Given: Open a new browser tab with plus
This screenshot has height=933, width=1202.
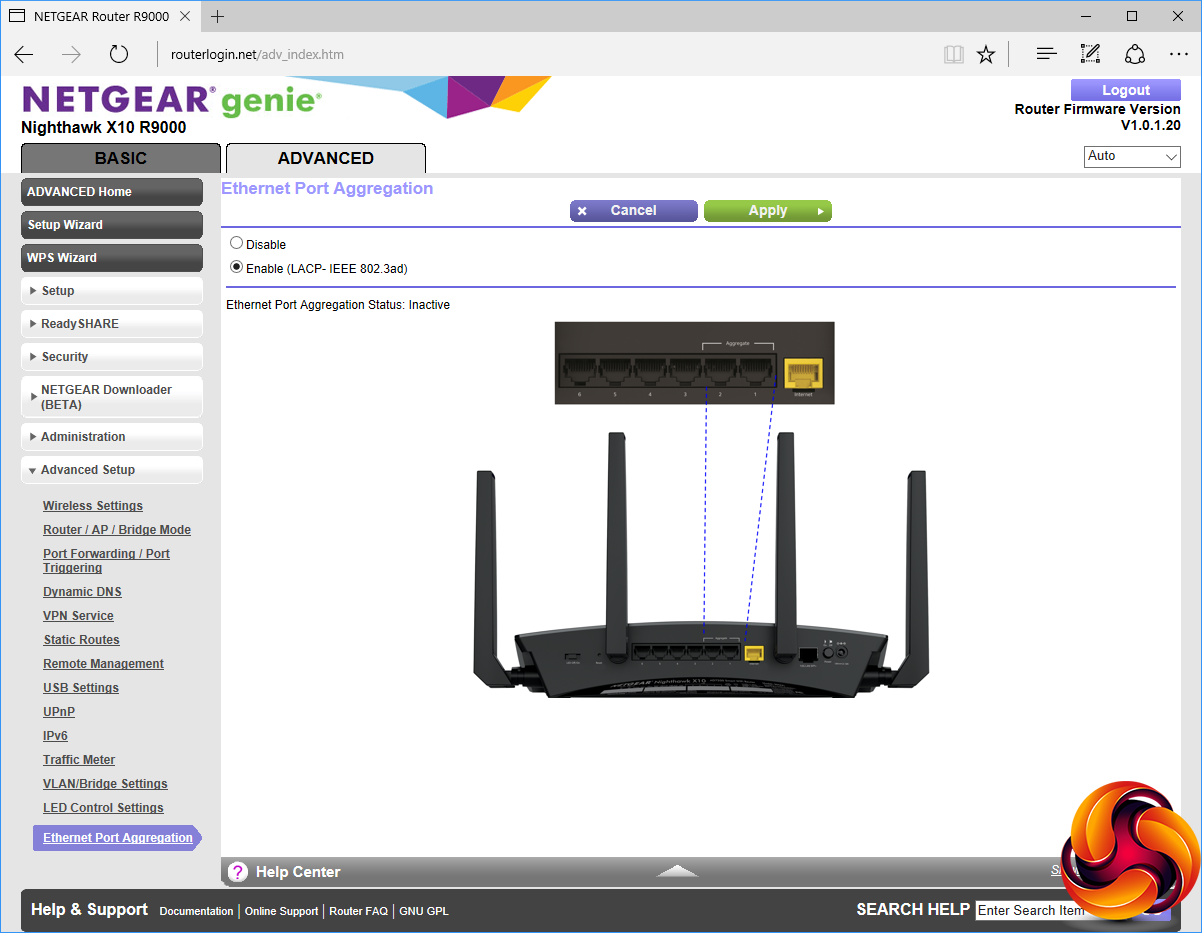Looking at the screenshot, I should [218, 17].
